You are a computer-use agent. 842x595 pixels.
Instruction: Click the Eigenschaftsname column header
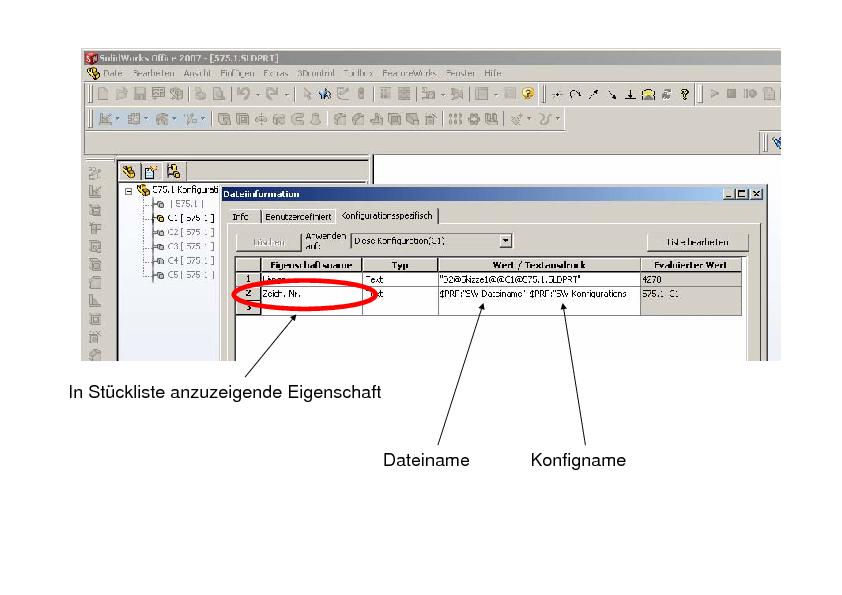pyautogui.click(x=311, y=265)
